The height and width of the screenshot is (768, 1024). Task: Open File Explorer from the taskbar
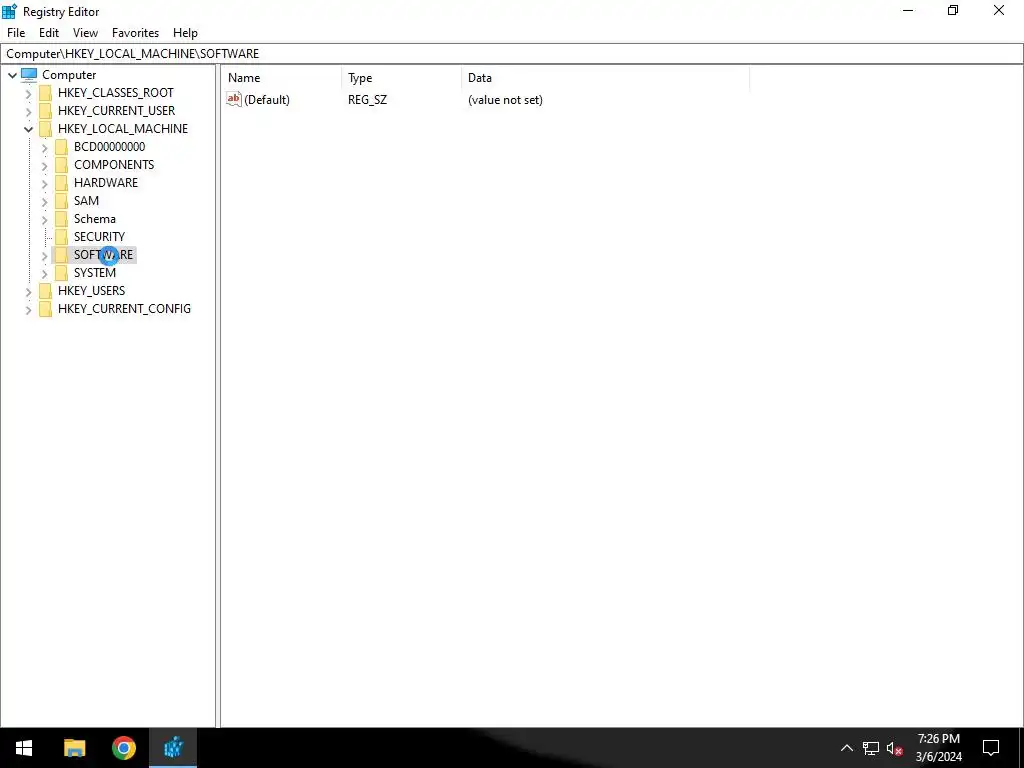click(x=74, y=748)
